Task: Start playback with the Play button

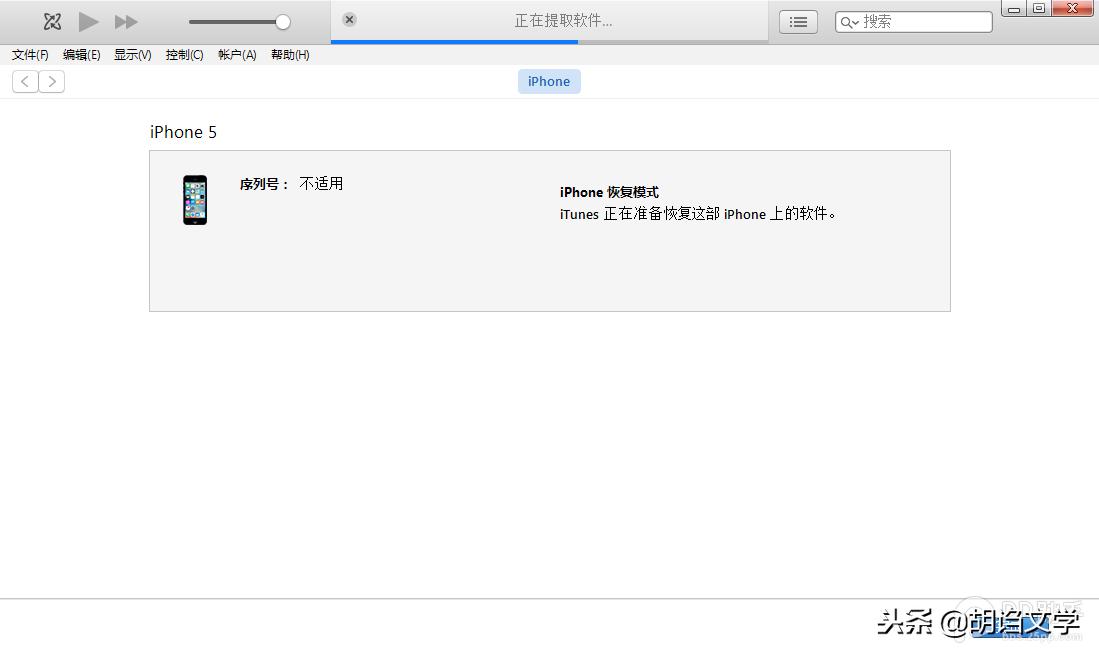Action: (88, 22)
